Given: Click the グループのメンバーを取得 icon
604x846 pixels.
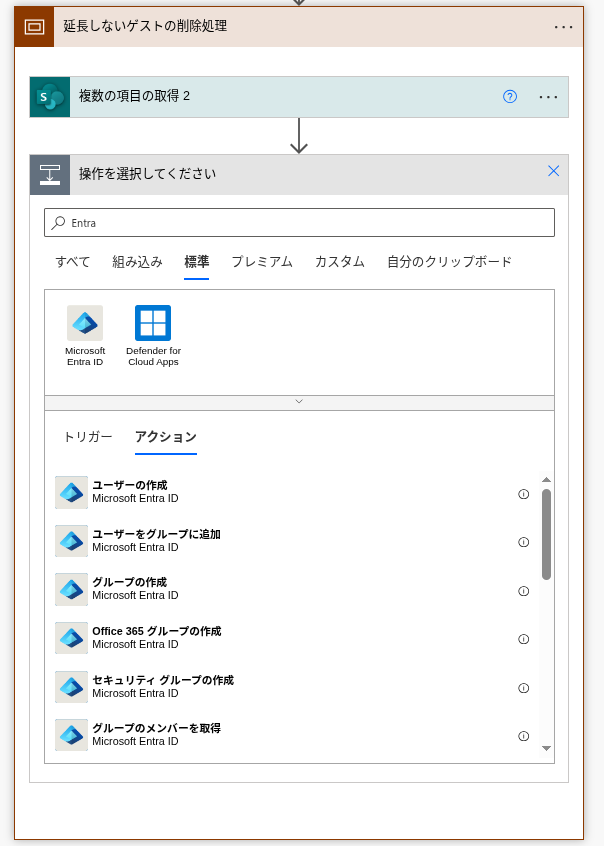Looking at the screenshot, I should (x=71, y=735).
